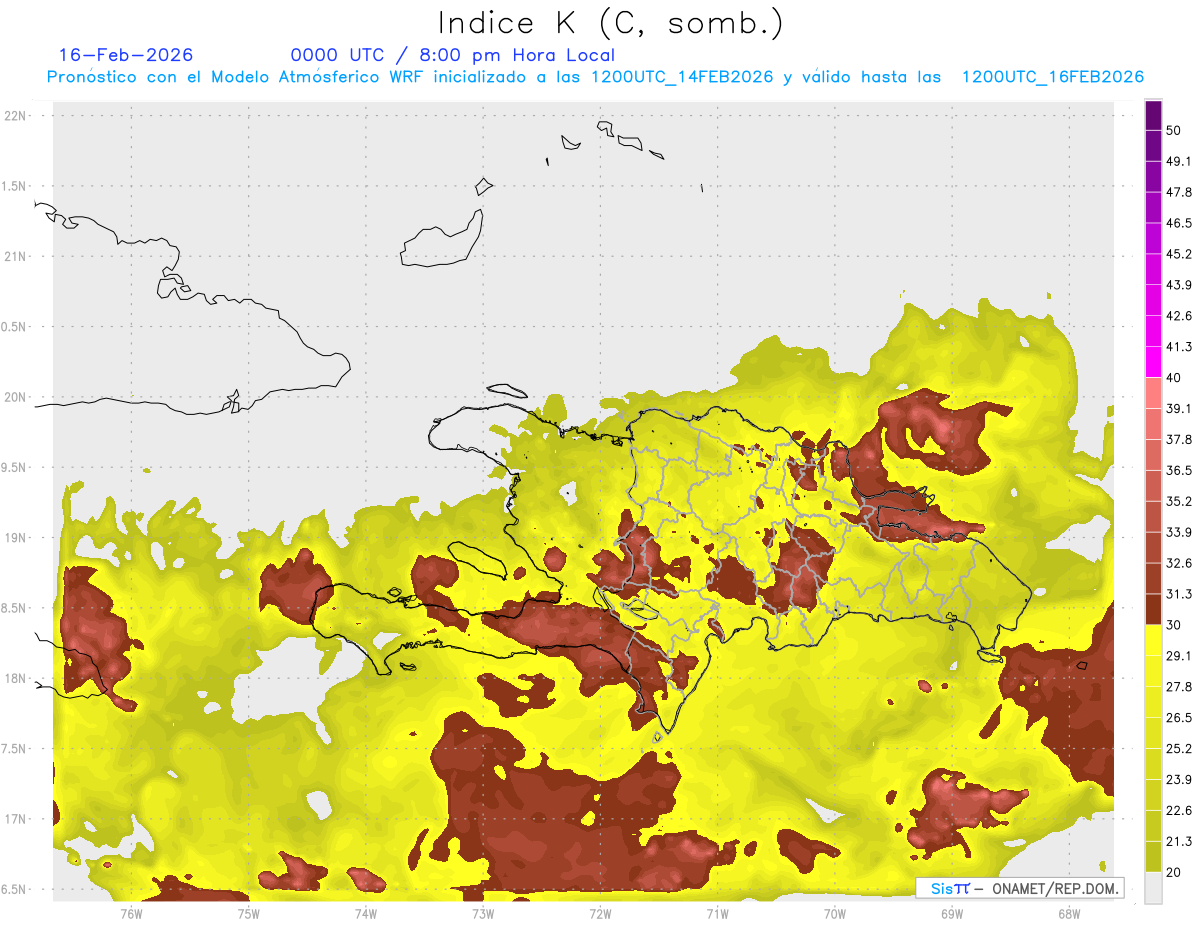The width and height of the screenshot is (1200, 927).
Task: Click the '75W' longitude label
Action: [x=248, y=913]
